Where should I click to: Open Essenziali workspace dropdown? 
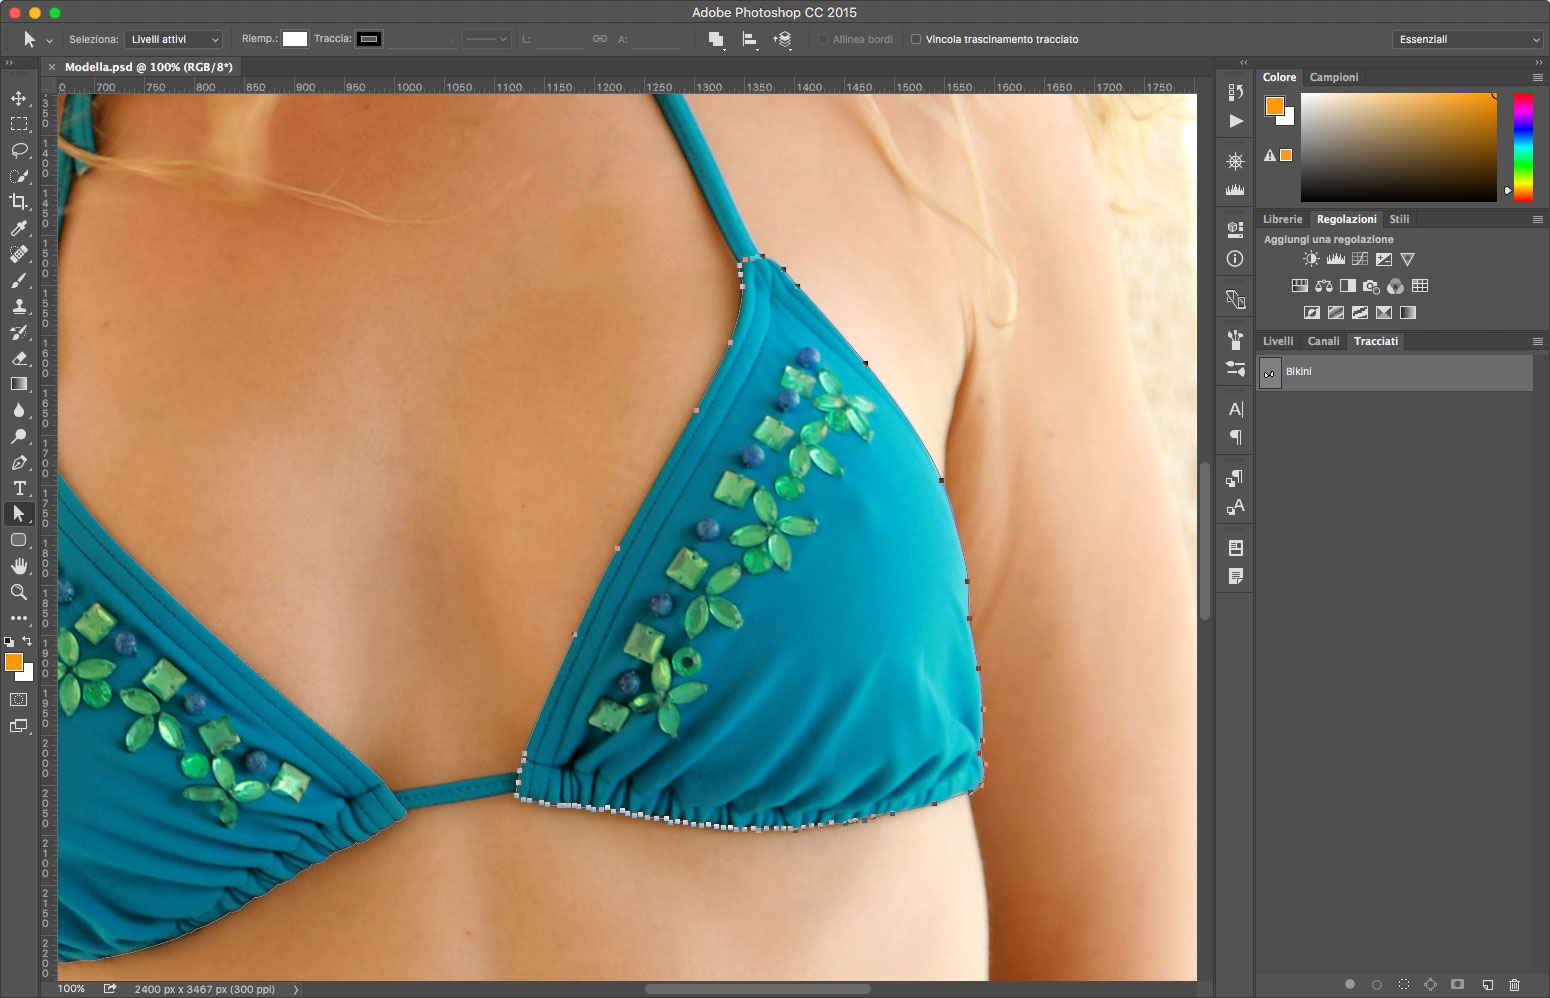1467,39
